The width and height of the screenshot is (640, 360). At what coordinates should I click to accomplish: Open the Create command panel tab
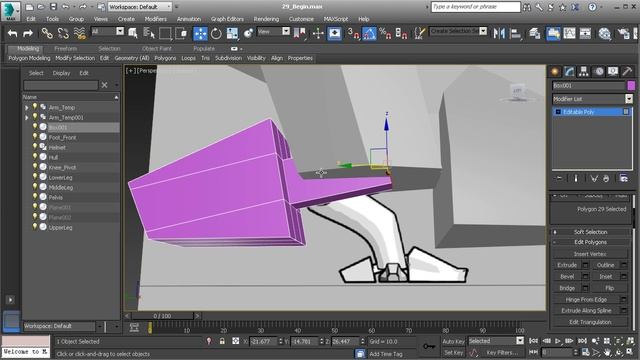pyautogui.click(x=555, y=71)
